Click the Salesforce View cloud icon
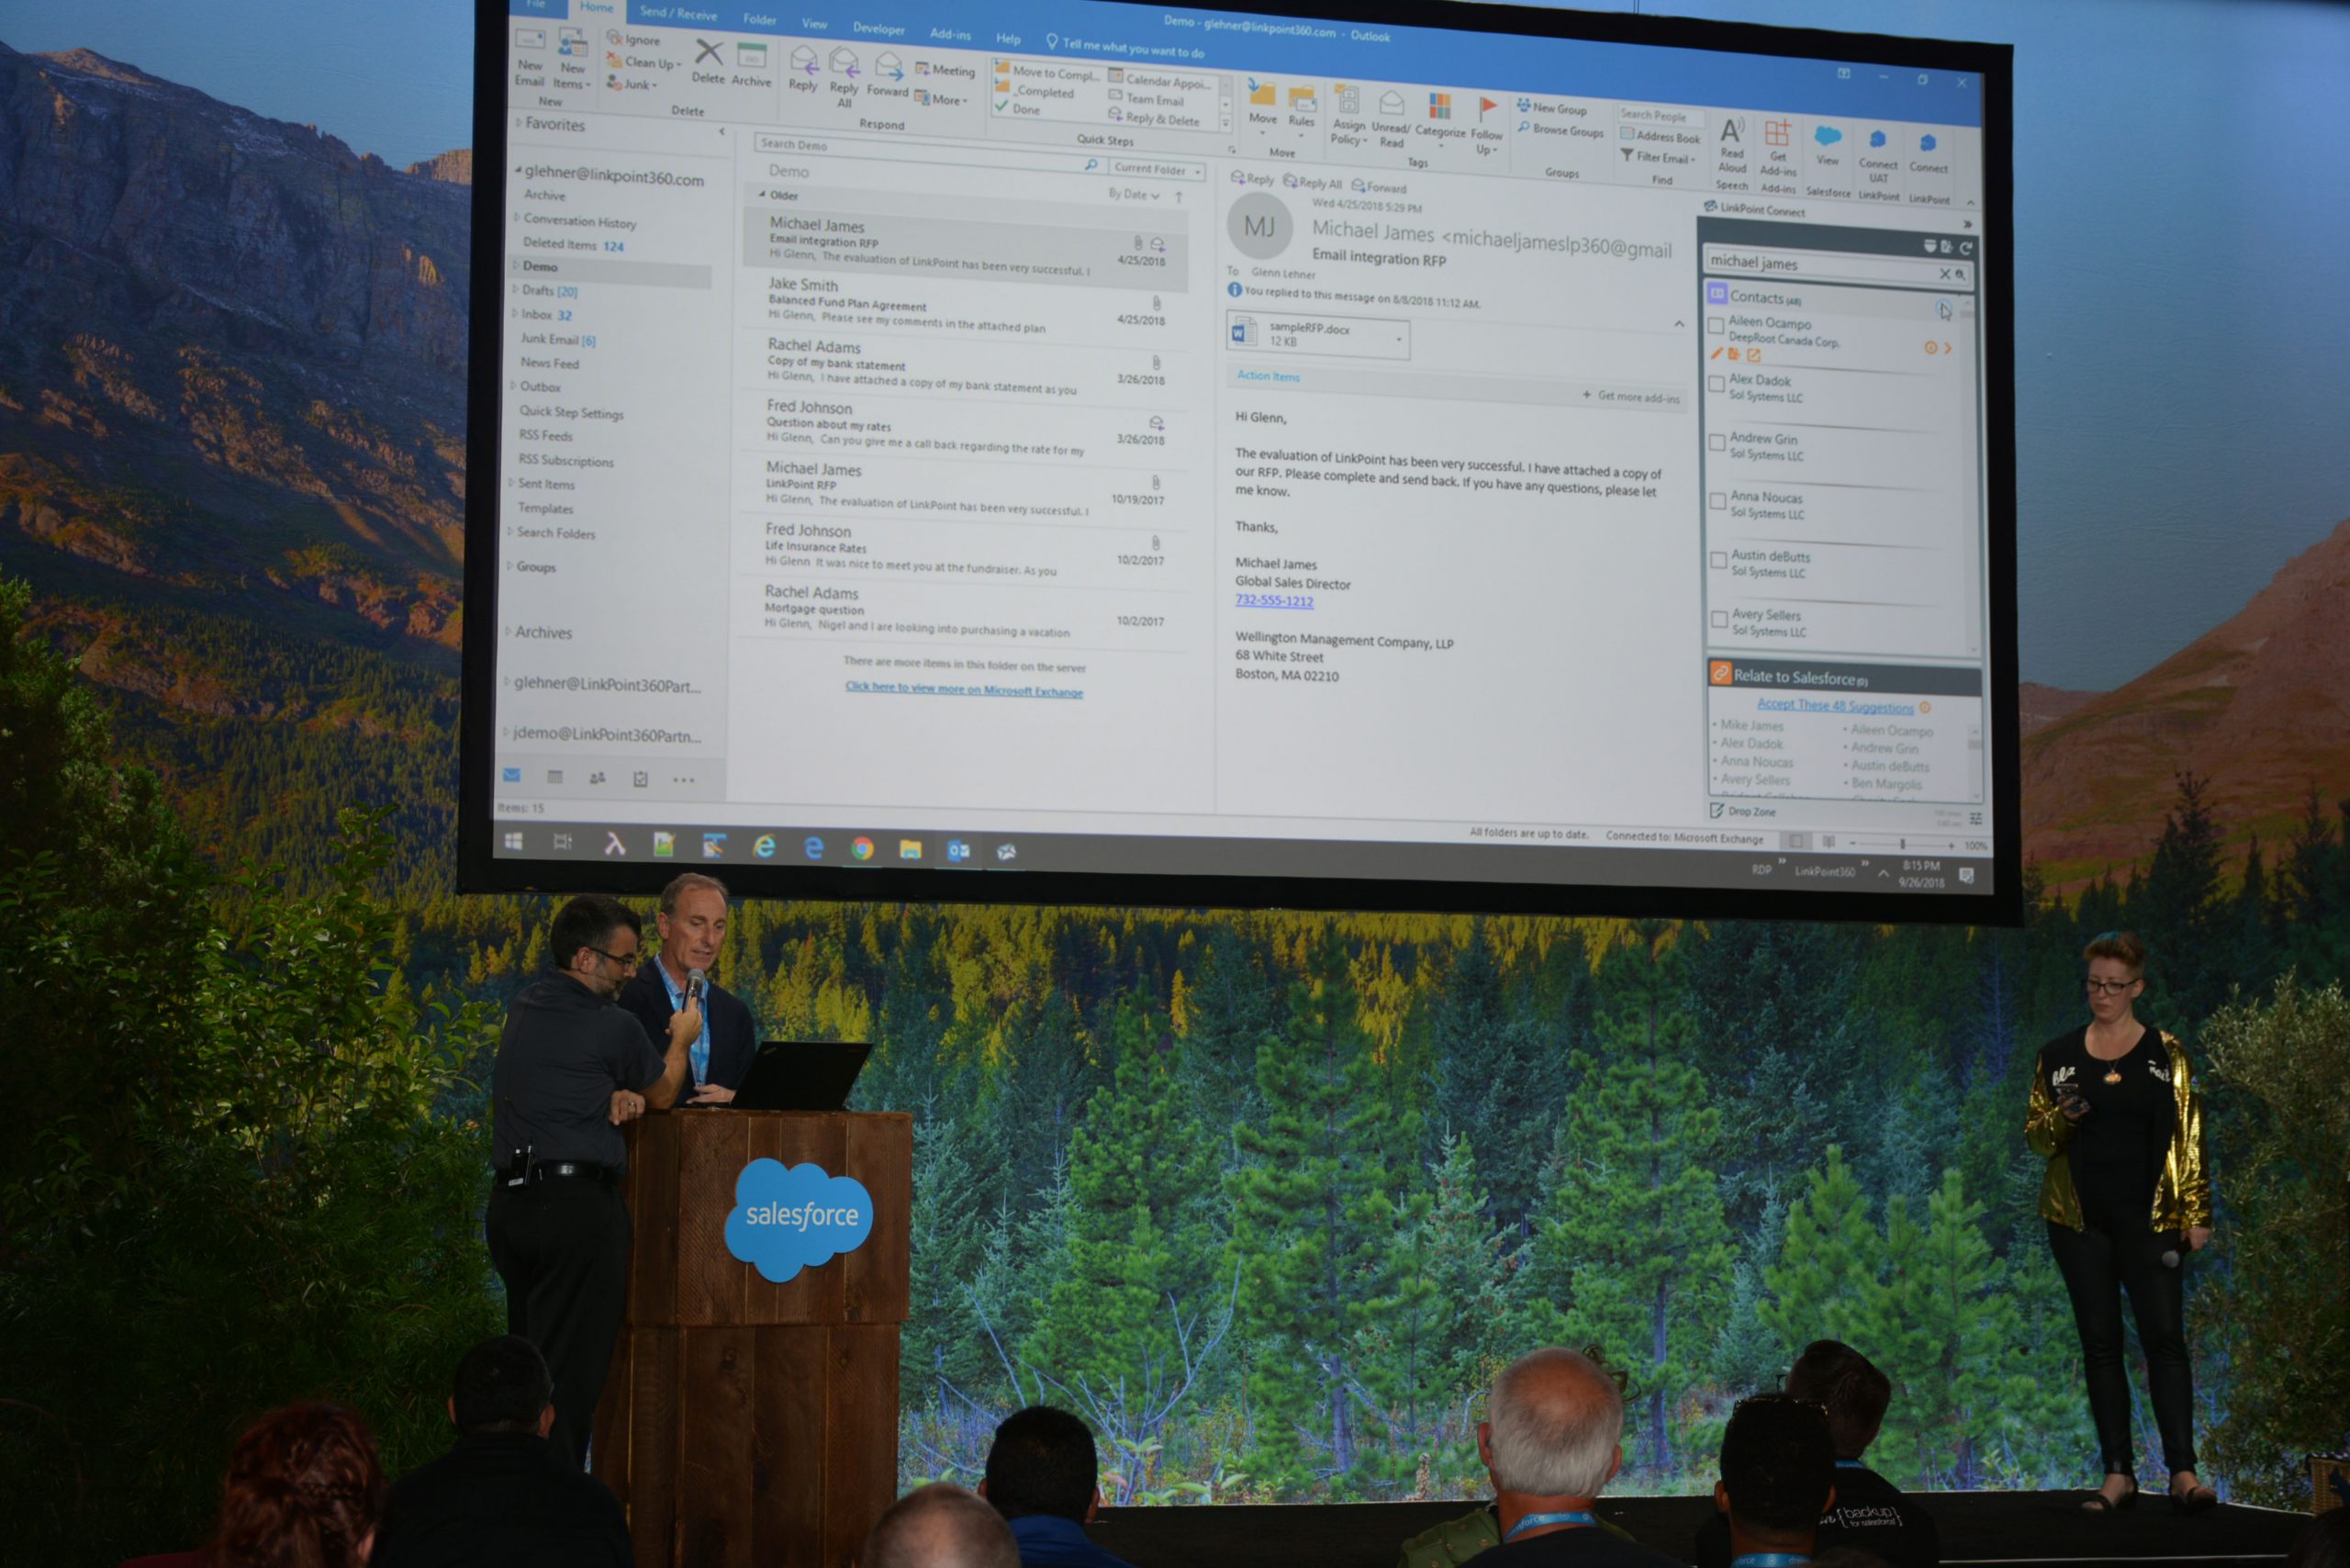This screenshot has width=2350, height=1568. [x=1827, y=137]
